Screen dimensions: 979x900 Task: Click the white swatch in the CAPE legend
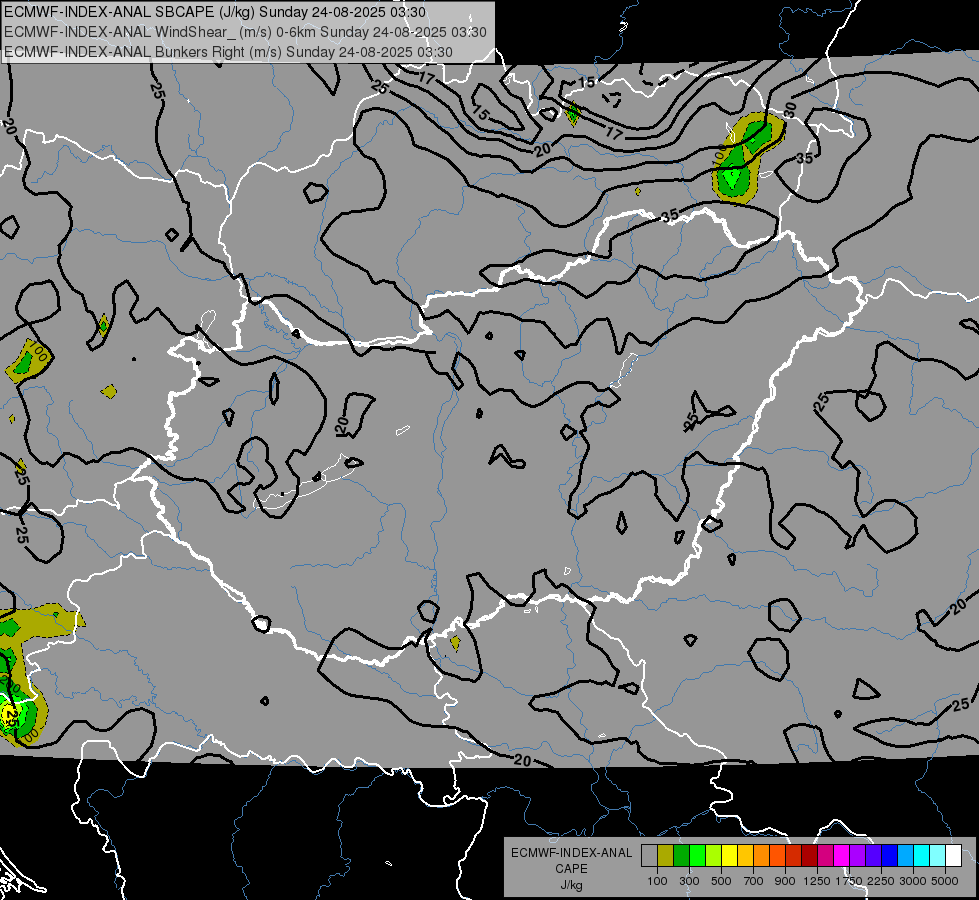[953, 855]
